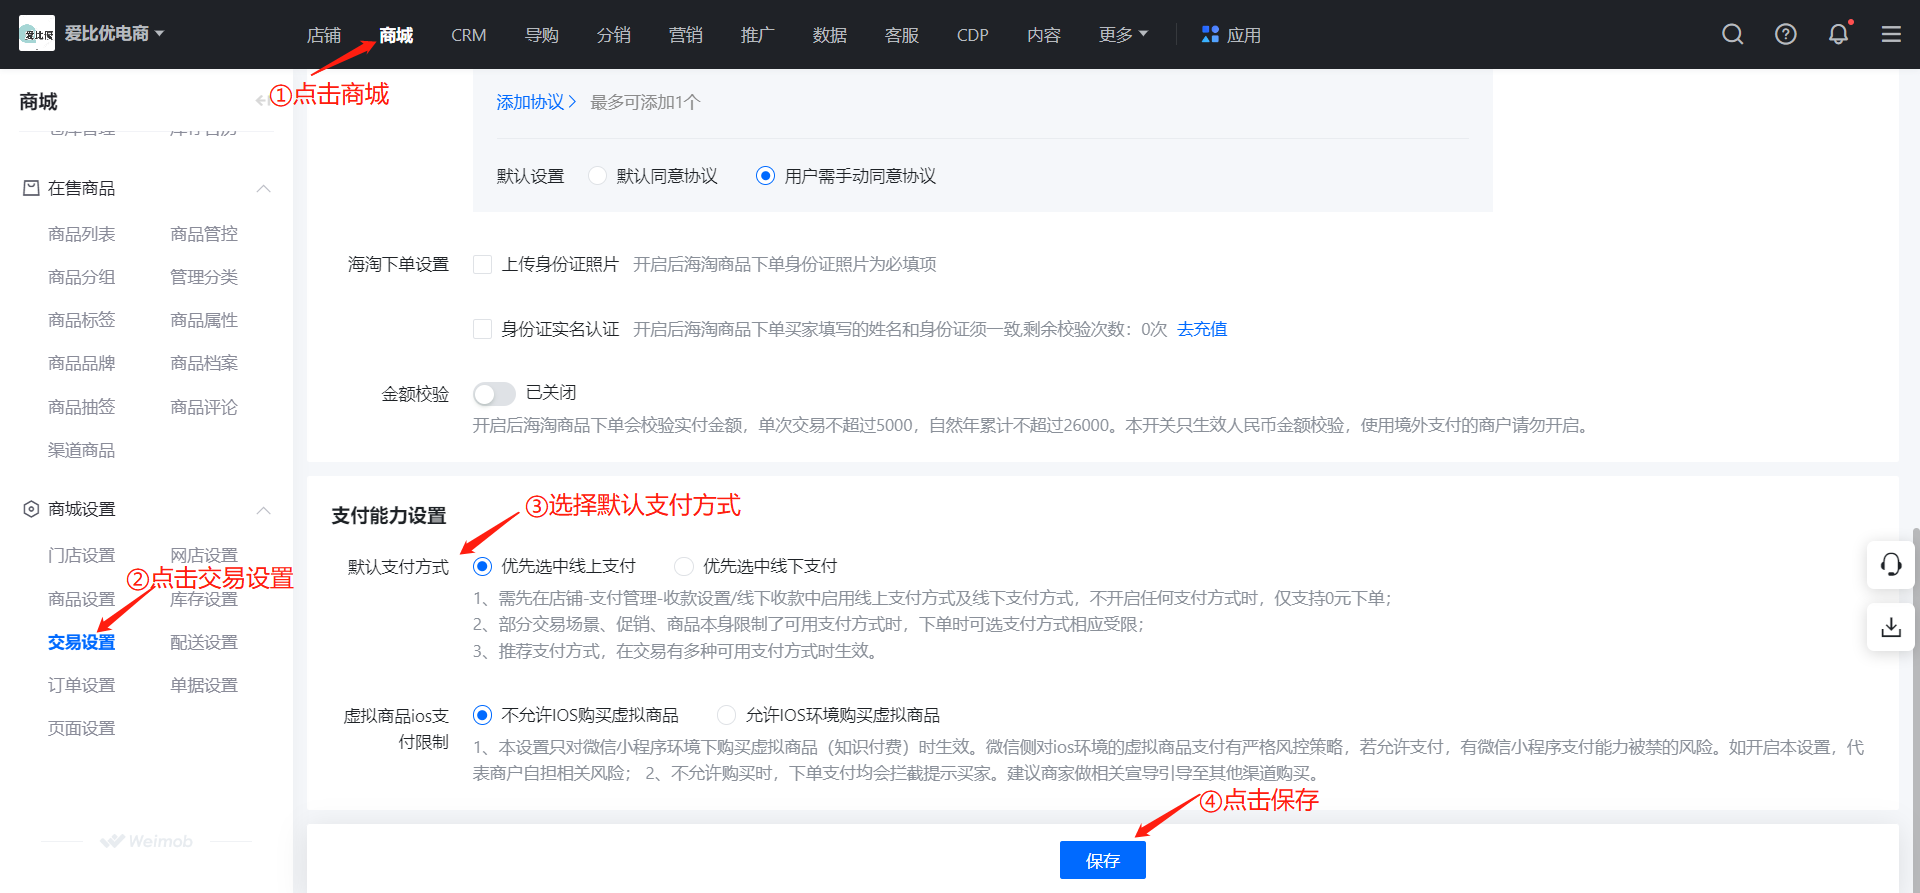Switch to the 商城 top tab
This screenshot has height=893, width=1920.
[x=396, y=35]
